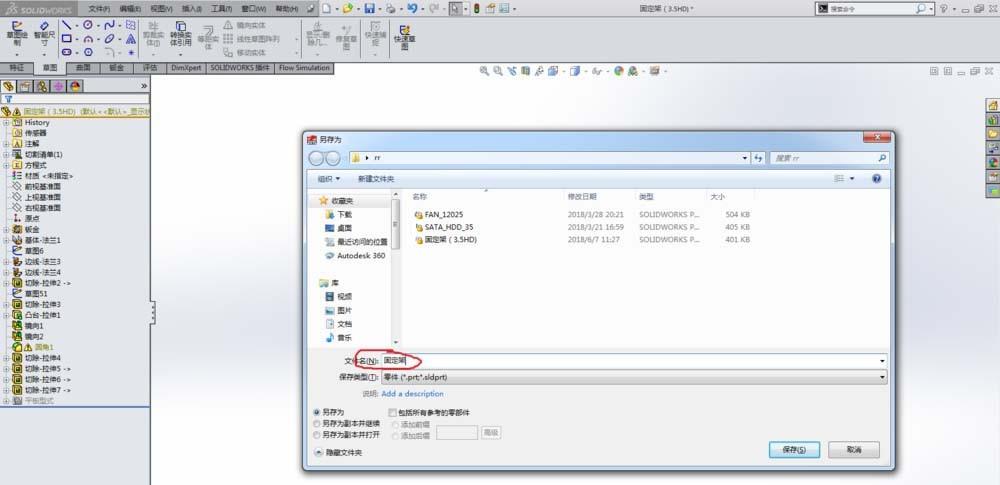Click the Convert Entities (转换实体引用) icon
Viewport: 1000px width, 485px height.
point(180,26)
